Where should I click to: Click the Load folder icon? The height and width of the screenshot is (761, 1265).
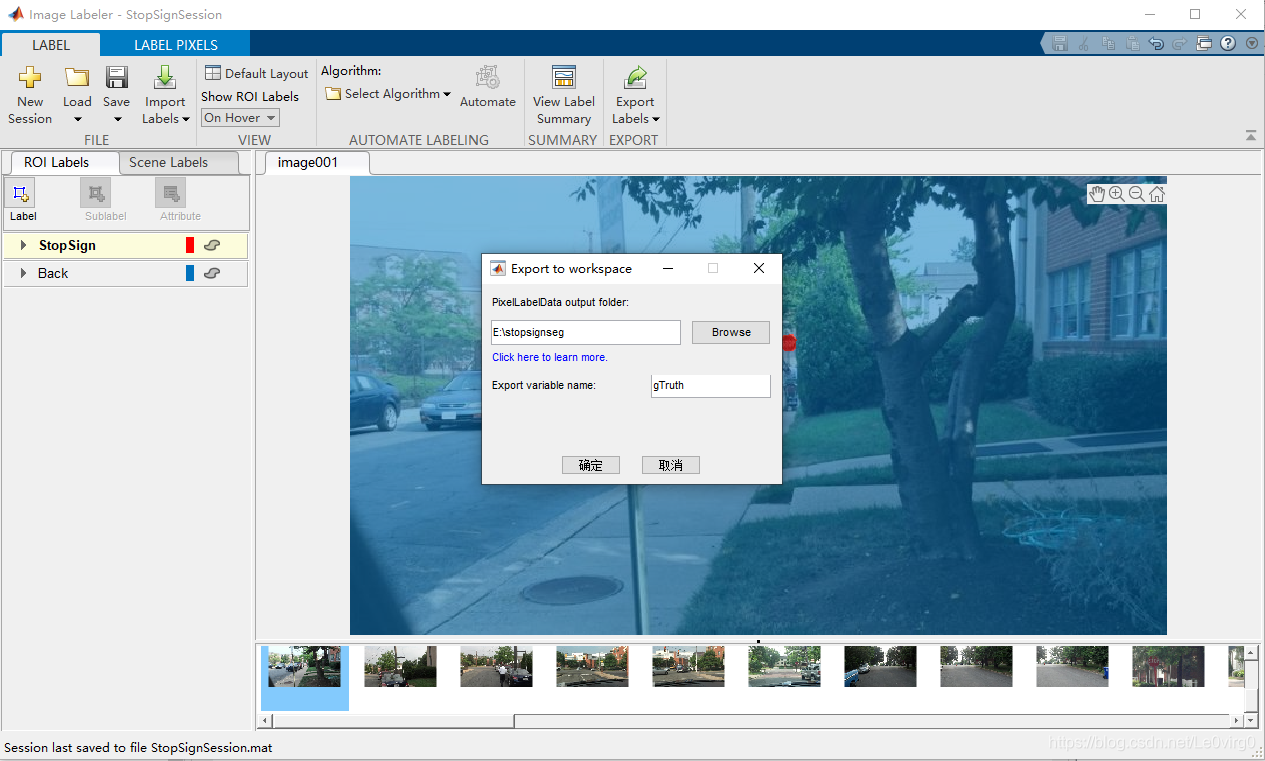coord(77,78)
